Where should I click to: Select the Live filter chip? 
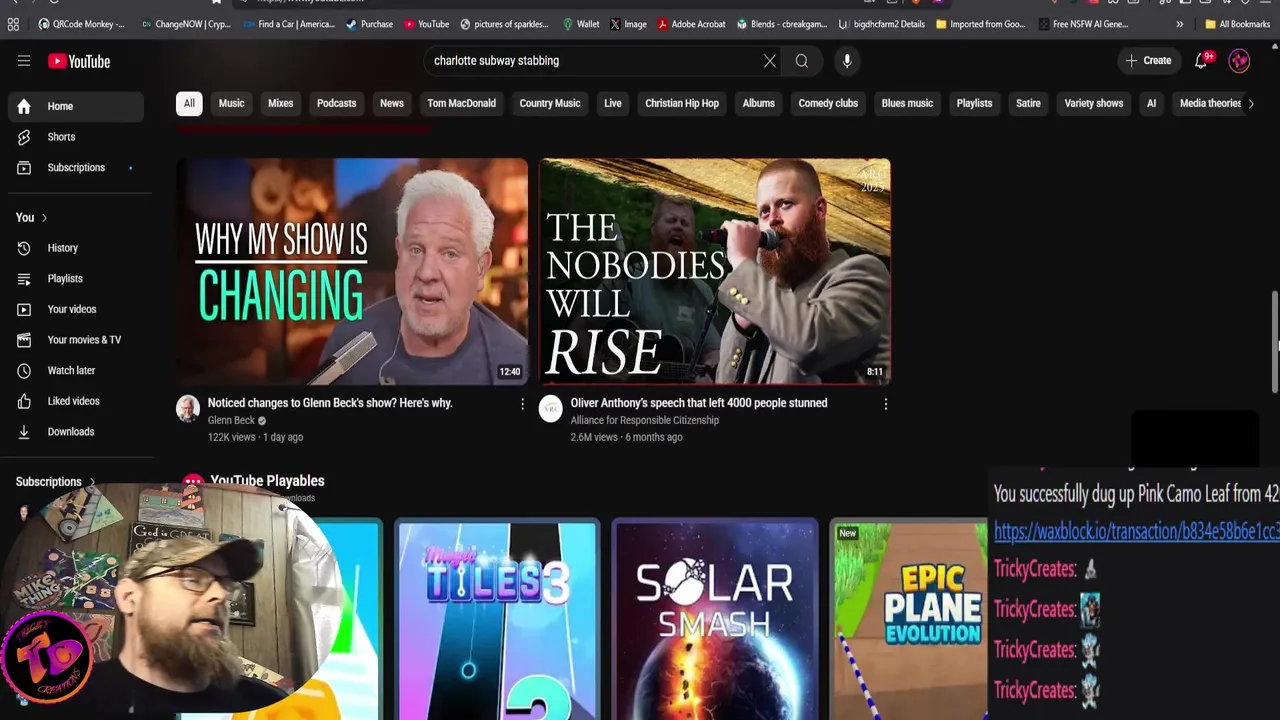click(x=613, y=103)
